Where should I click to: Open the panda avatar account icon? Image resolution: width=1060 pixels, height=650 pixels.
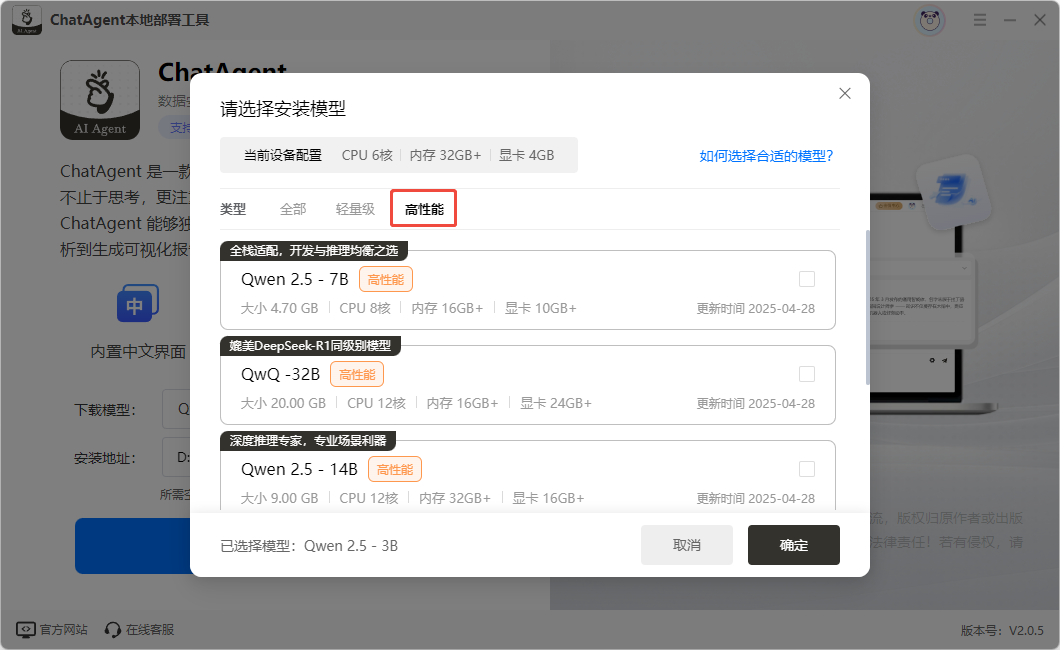930,20
